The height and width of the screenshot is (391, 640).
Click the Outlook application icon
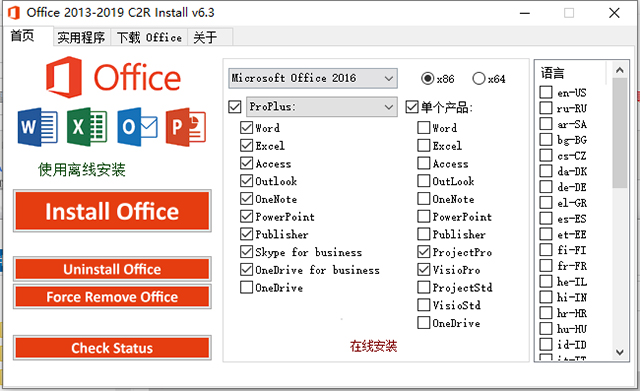[137, 127]
